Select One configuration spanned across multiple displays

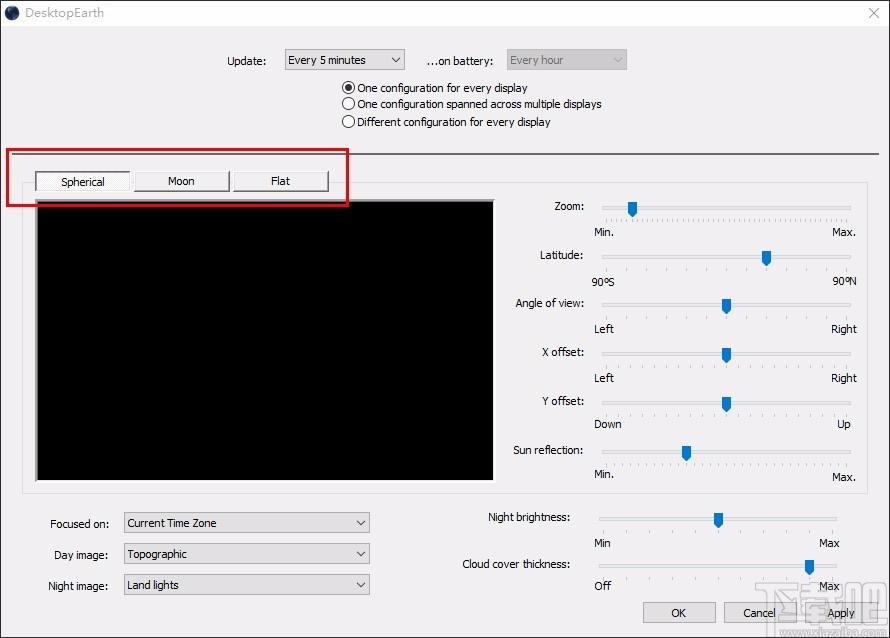[x=472, y=104]
